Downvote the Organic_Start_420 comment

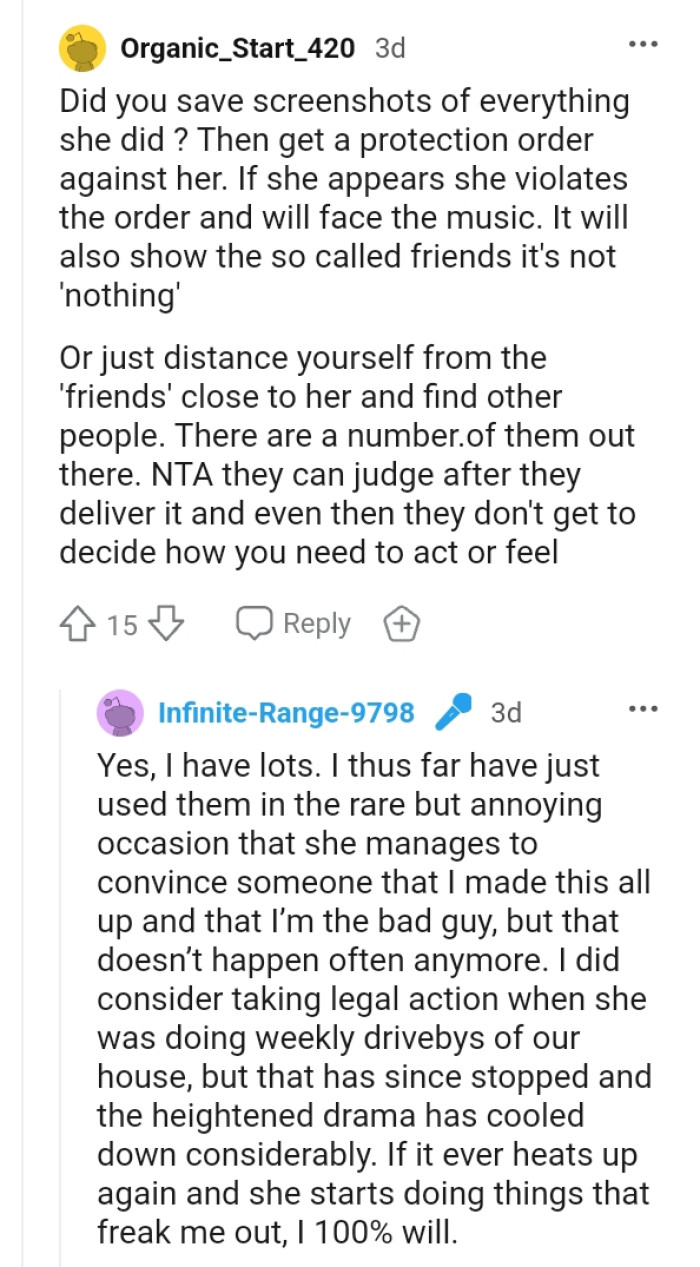click(x=166, y=625)
